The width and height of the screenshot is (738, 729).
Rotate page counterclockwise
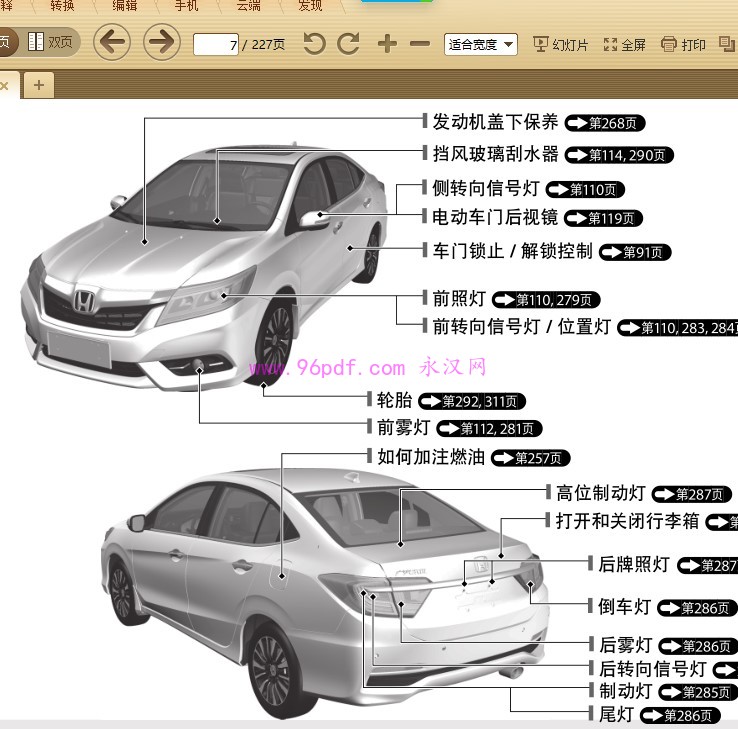click(x=314, y=44)
